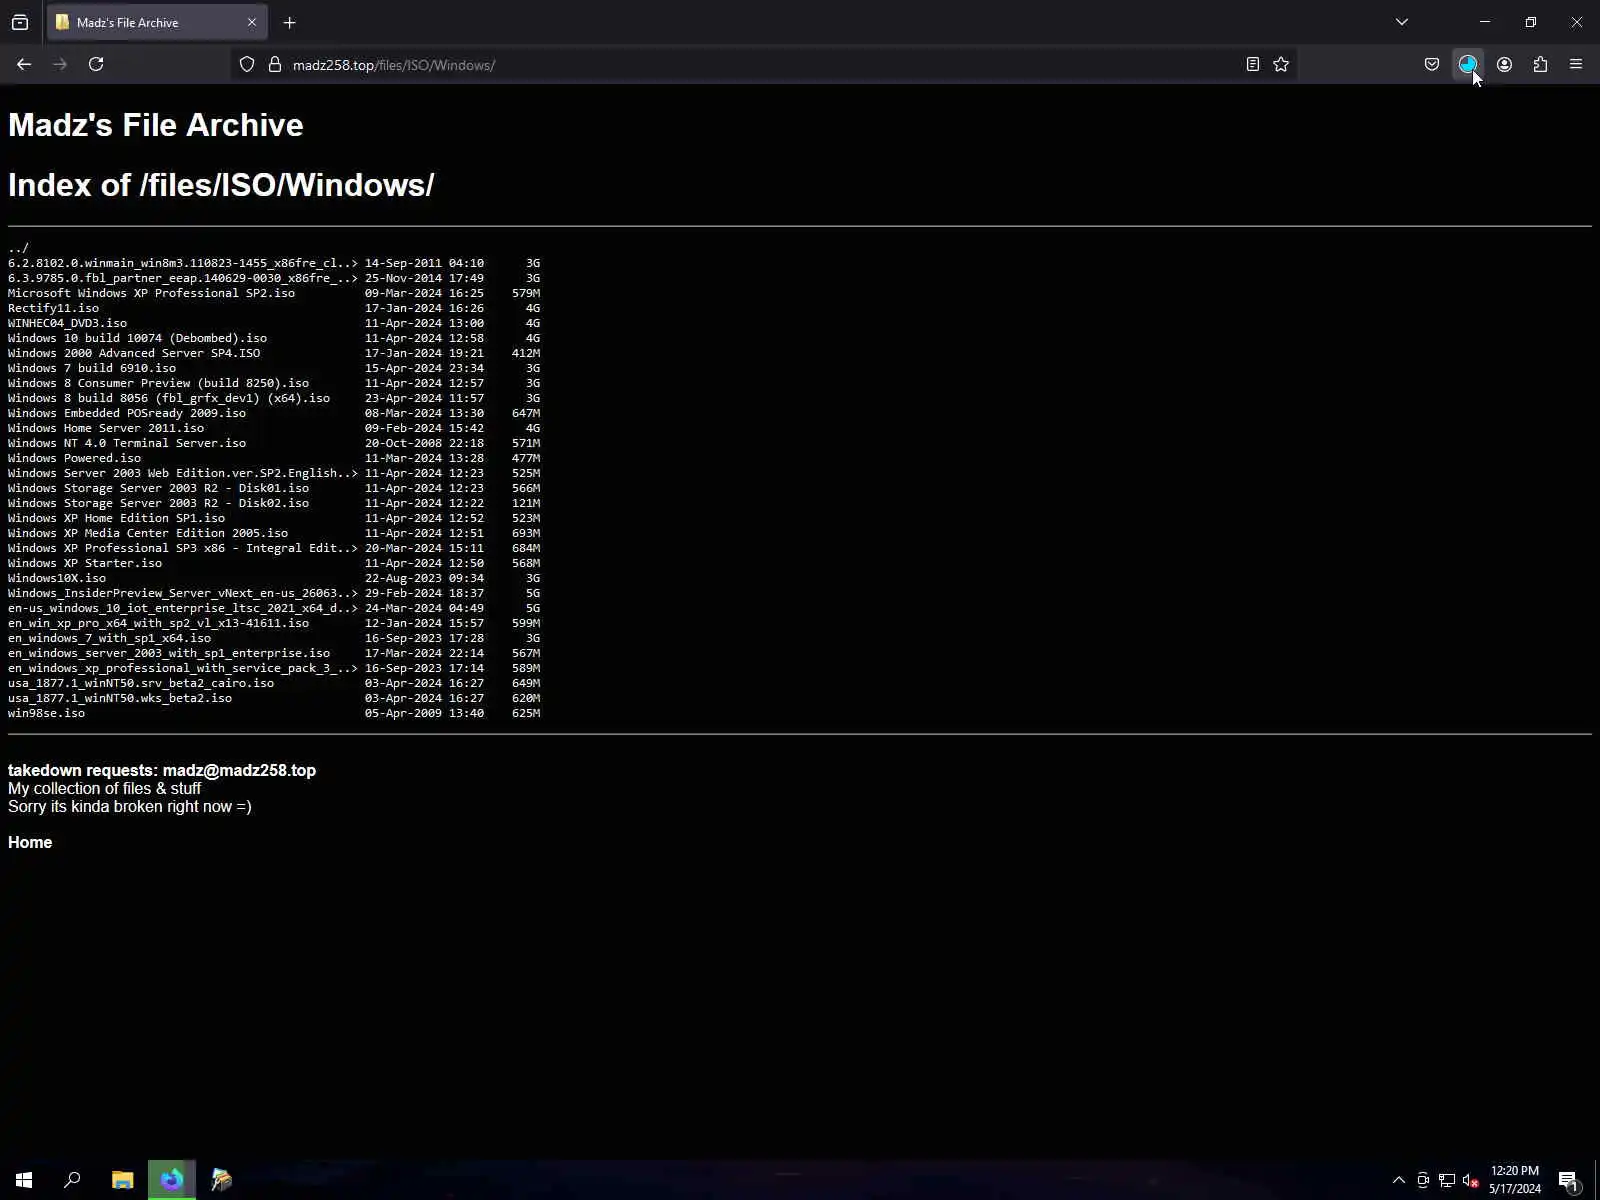Open a new browser tab

point(289,22)
